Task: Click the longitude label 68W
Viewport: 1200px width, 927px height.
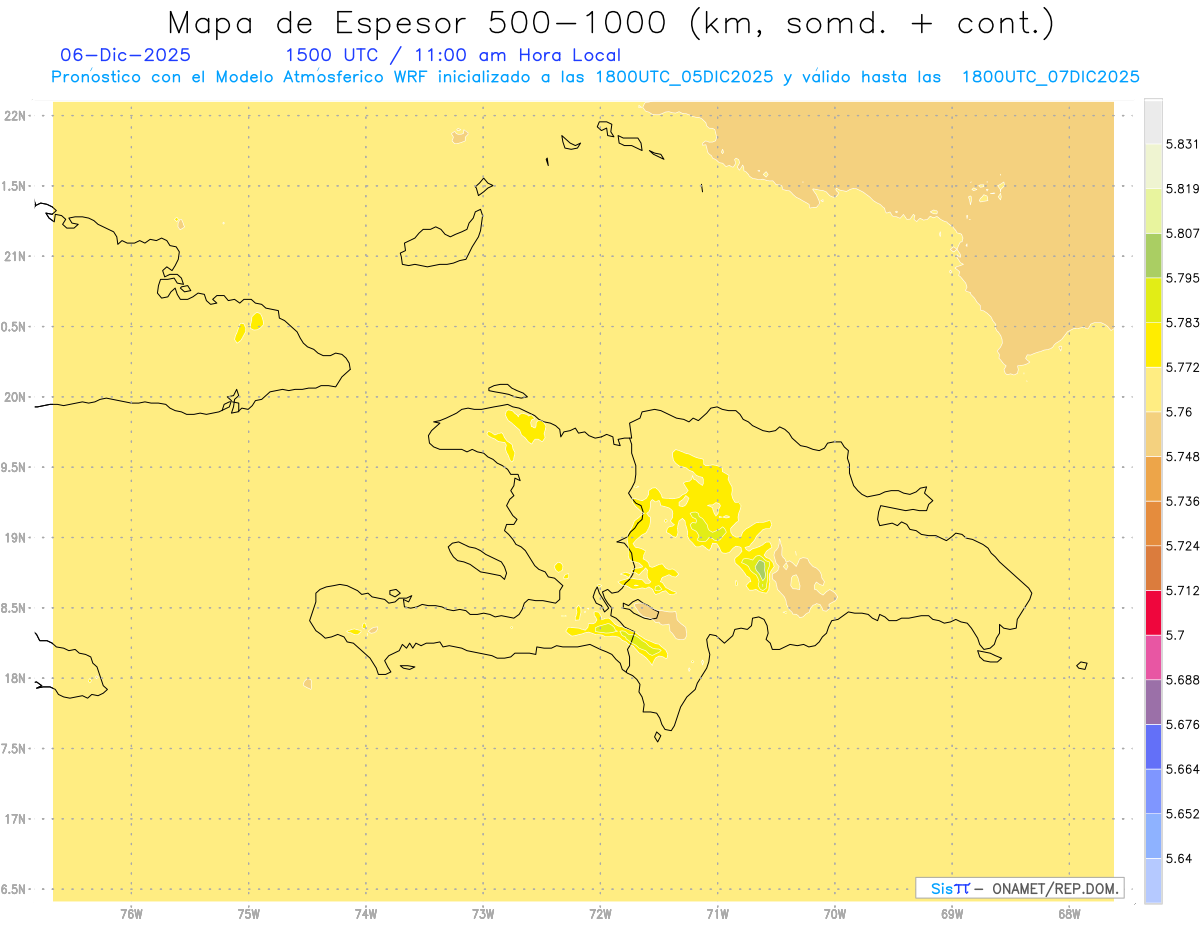Action: [1069, 914]
